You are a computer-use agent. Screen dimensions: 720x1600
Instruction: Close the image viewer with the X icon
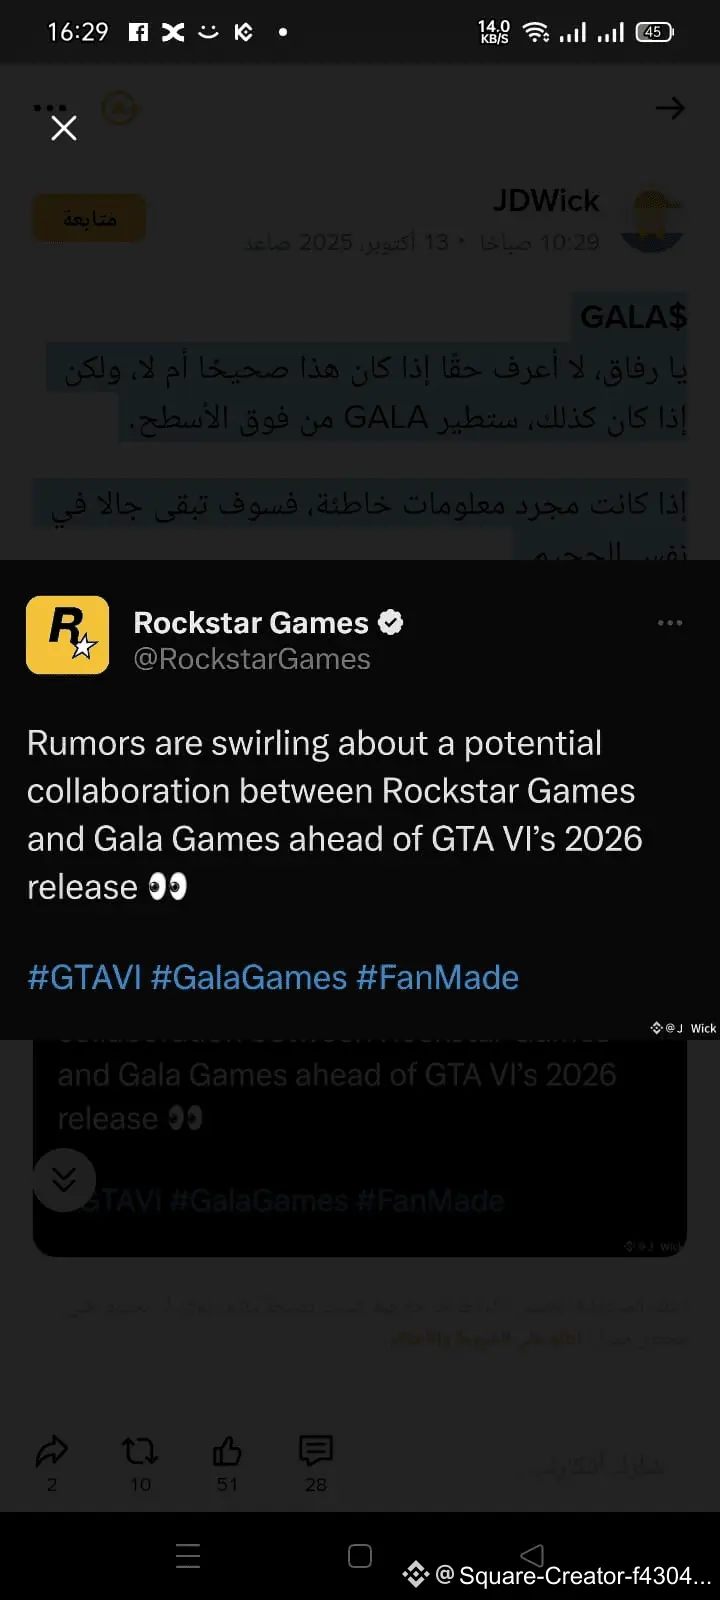click(x=64, y=128)
